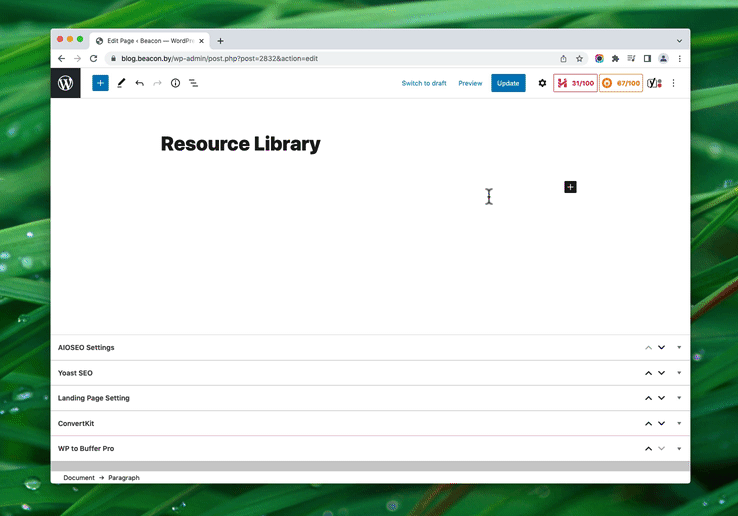Switch to draft
The image size is (738, 516).
[x=424, y=83]
